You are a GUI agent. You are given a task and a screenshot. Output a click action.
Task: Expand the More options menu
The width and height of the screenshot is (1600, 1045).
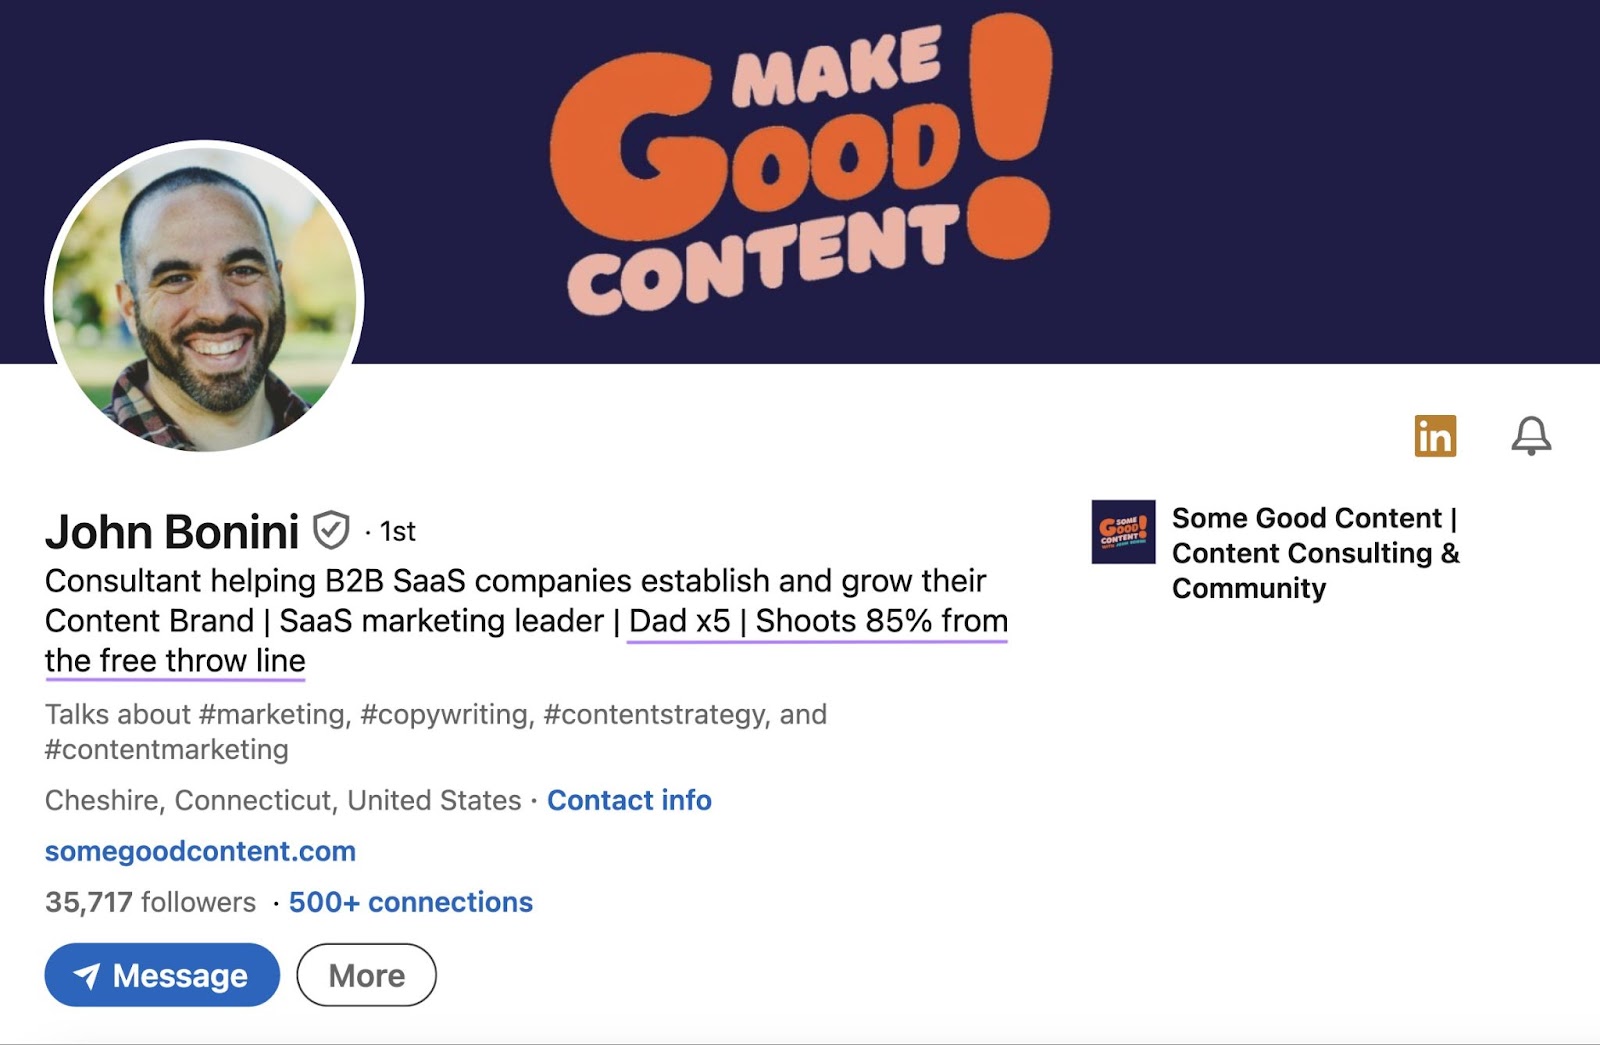pos(366,975)
